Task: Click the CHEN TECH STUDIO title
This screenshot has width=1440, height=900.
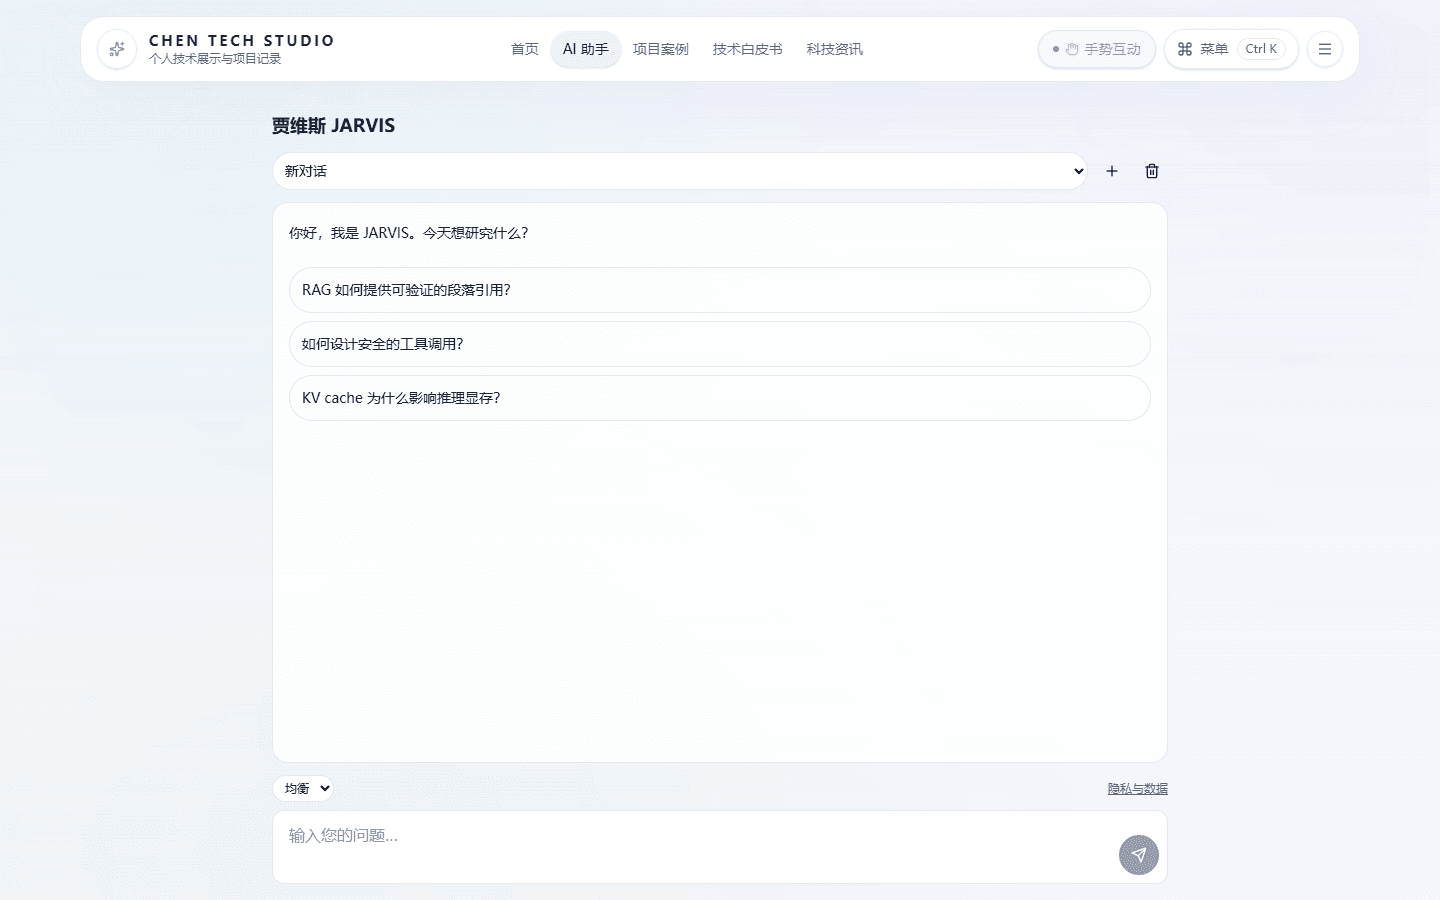Action: (x=242, y=41)
